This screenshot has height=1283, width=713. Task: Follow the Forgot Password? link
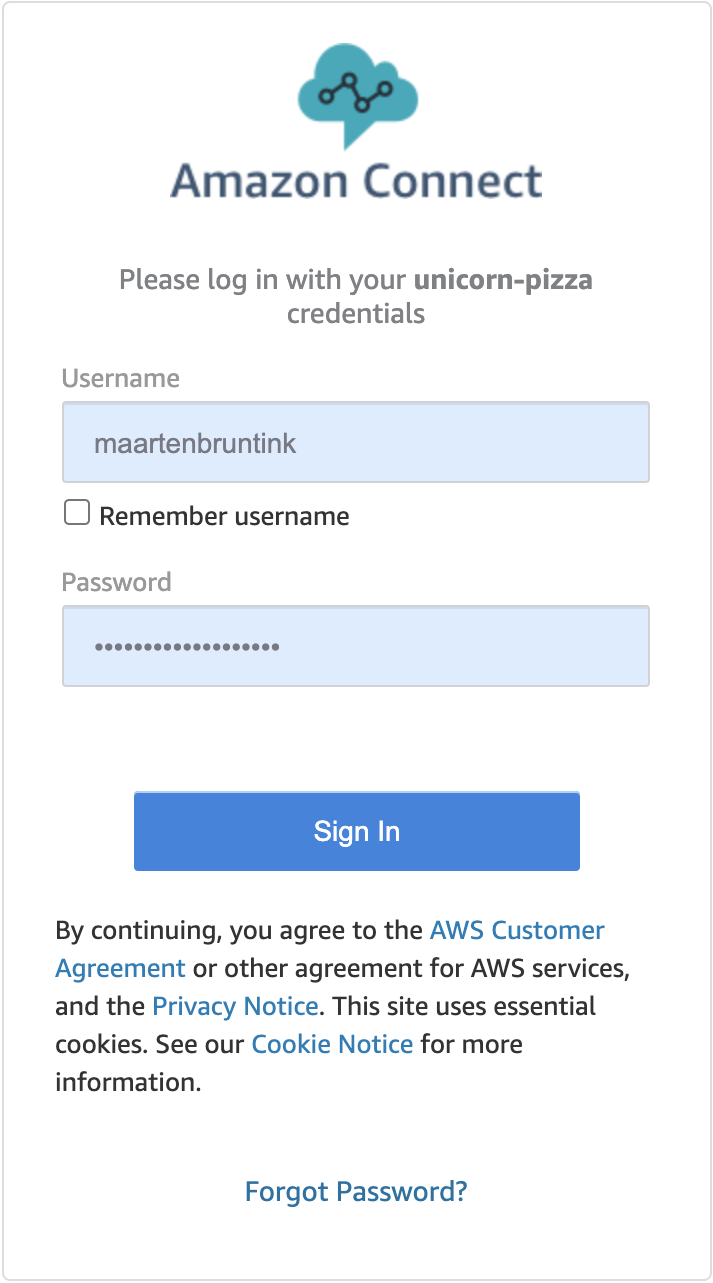coord(356,1192)
